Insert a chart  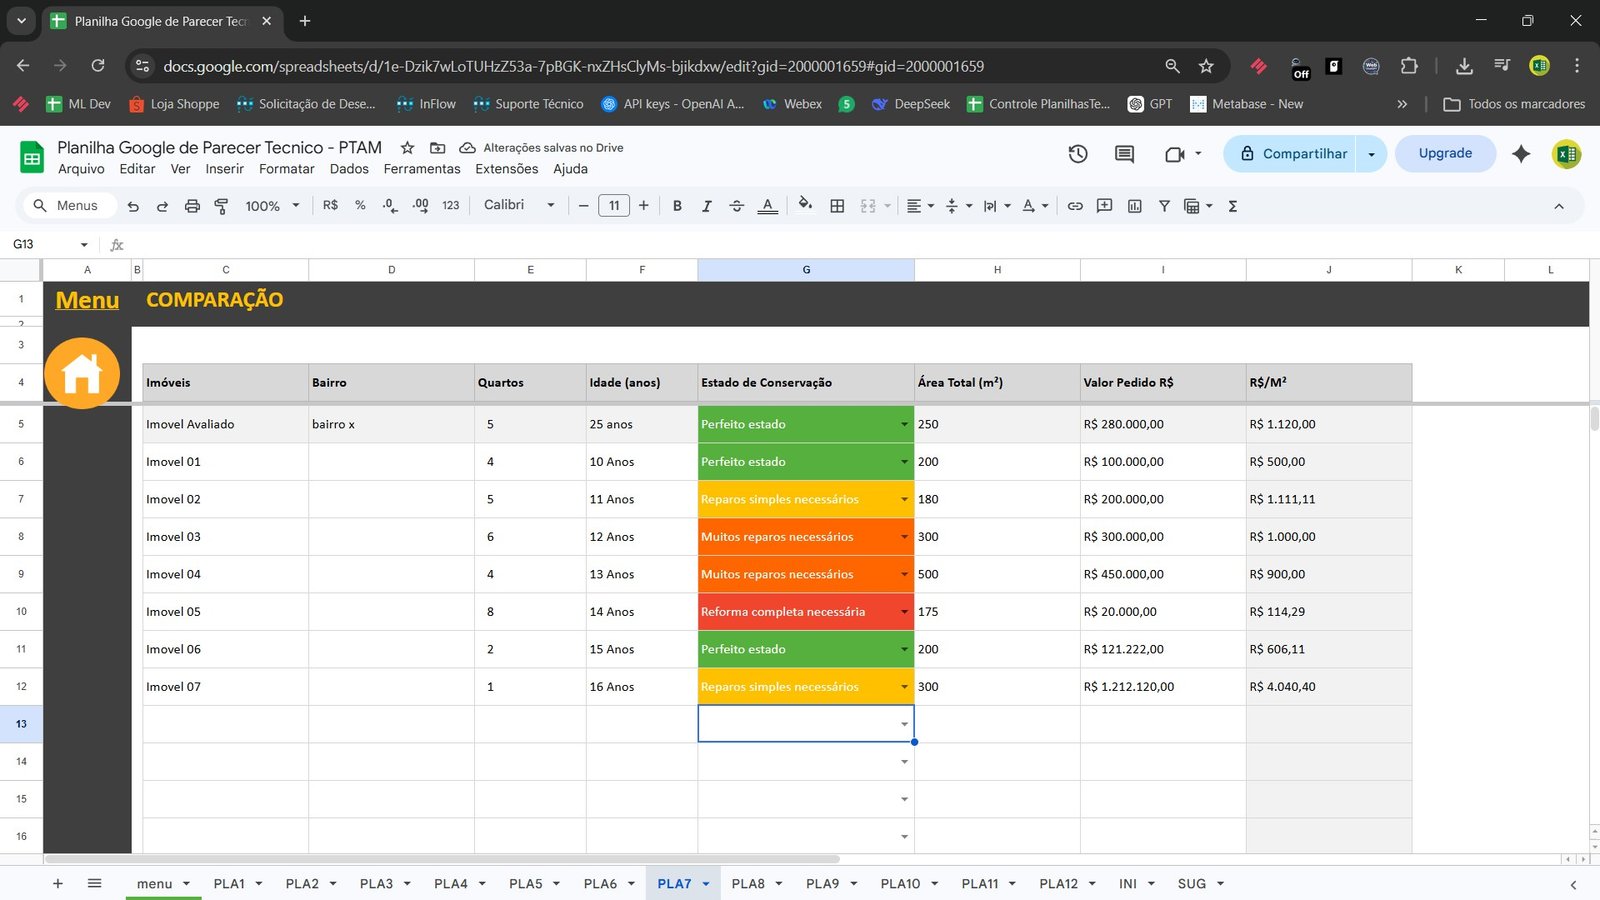click(x=1134, y=206)
